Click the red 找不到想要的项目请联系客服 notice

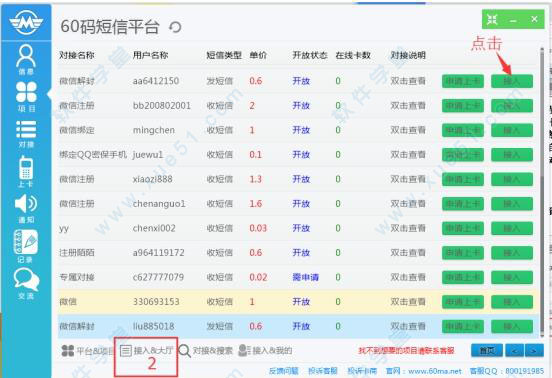(406, 351)
